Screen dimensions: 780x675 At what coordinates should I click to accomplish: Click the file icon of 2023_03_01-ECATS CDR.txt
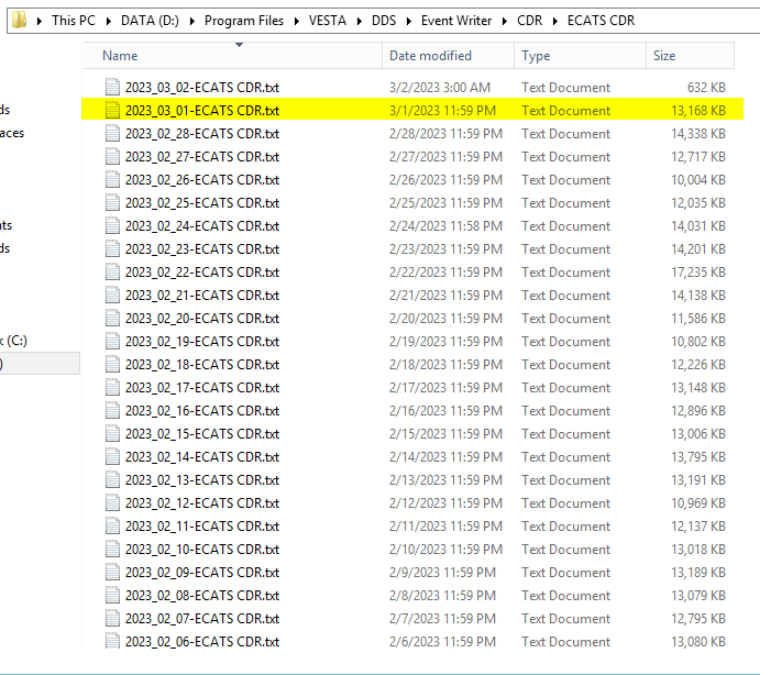point(112,110)
